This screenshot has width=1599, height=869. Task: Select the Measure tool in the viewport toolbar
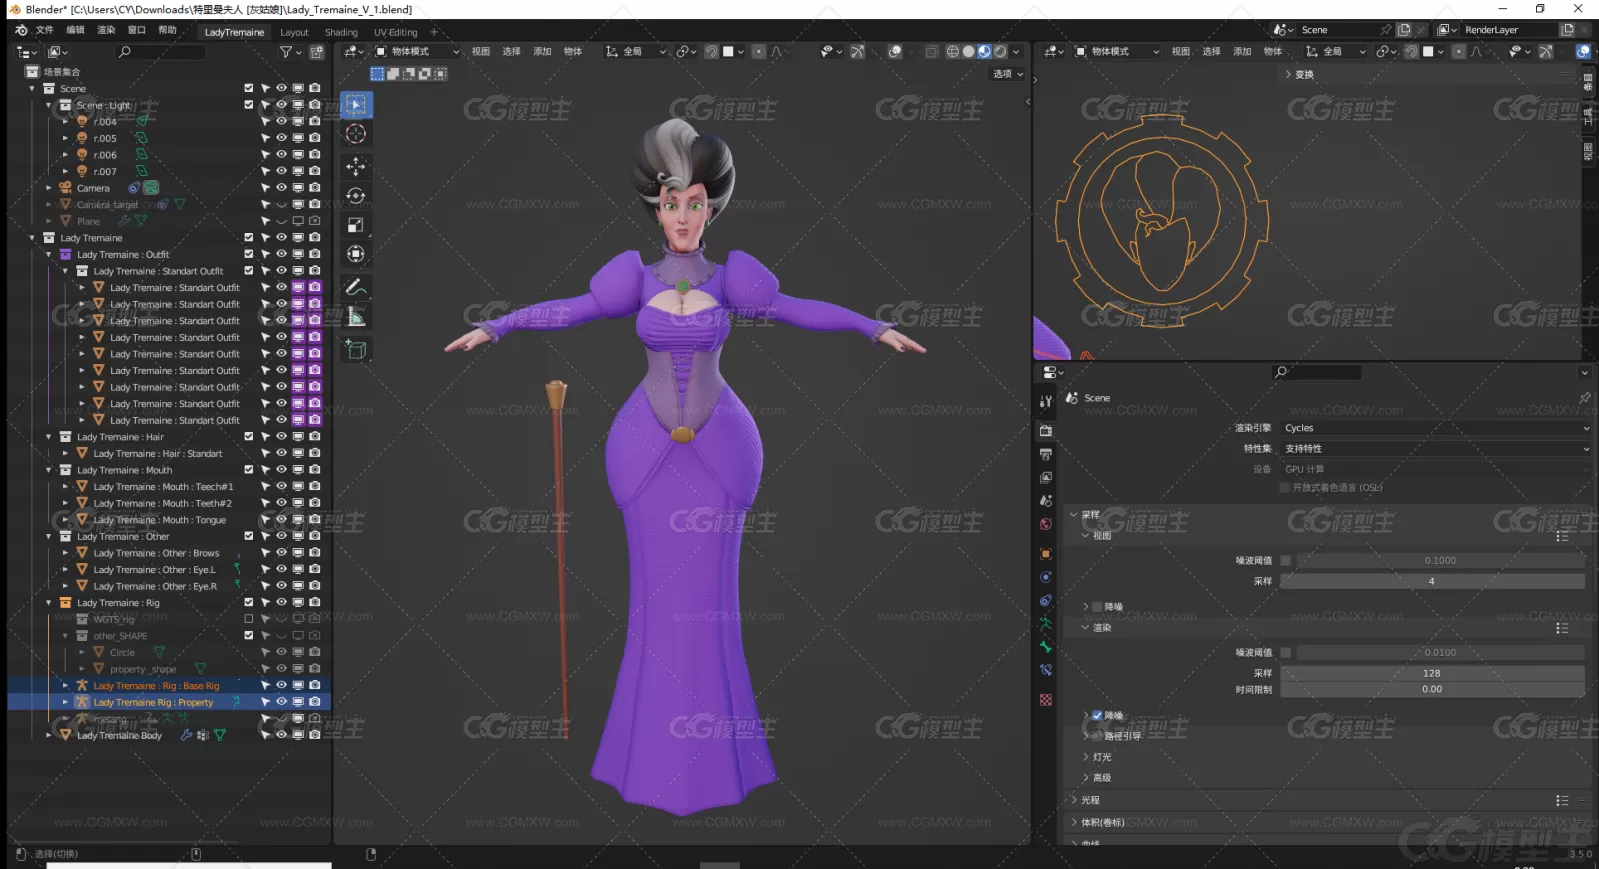click(x=356, y=317)
